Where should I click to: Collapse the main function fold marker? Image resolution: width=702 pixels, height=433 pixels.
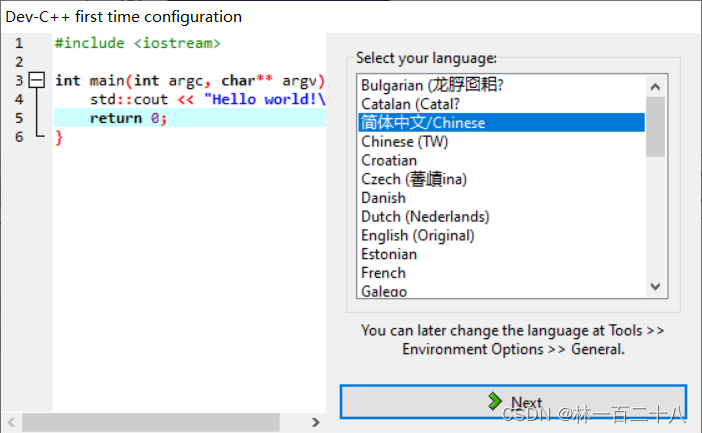click(x=37, y=80)
